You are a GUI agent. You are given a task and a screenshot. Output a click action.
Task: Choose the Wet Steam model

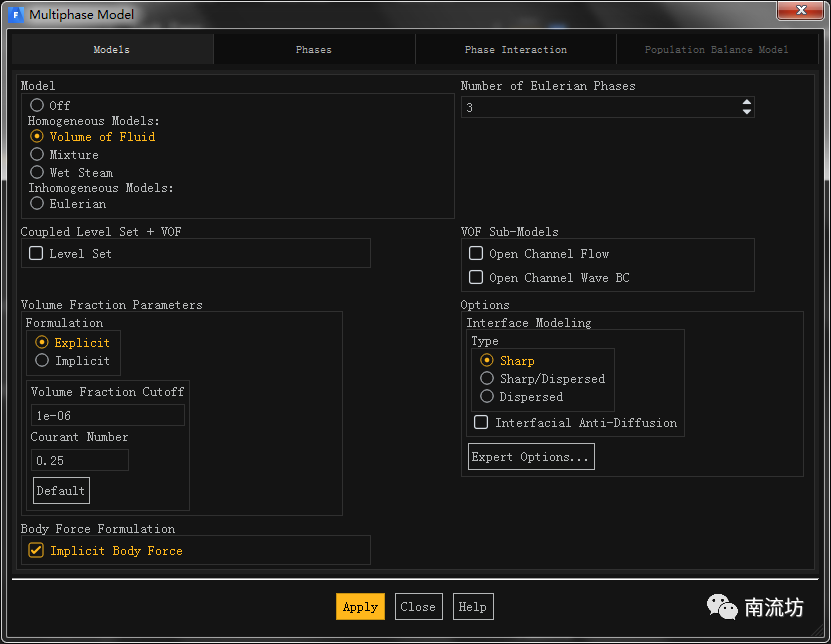[37, 172]
